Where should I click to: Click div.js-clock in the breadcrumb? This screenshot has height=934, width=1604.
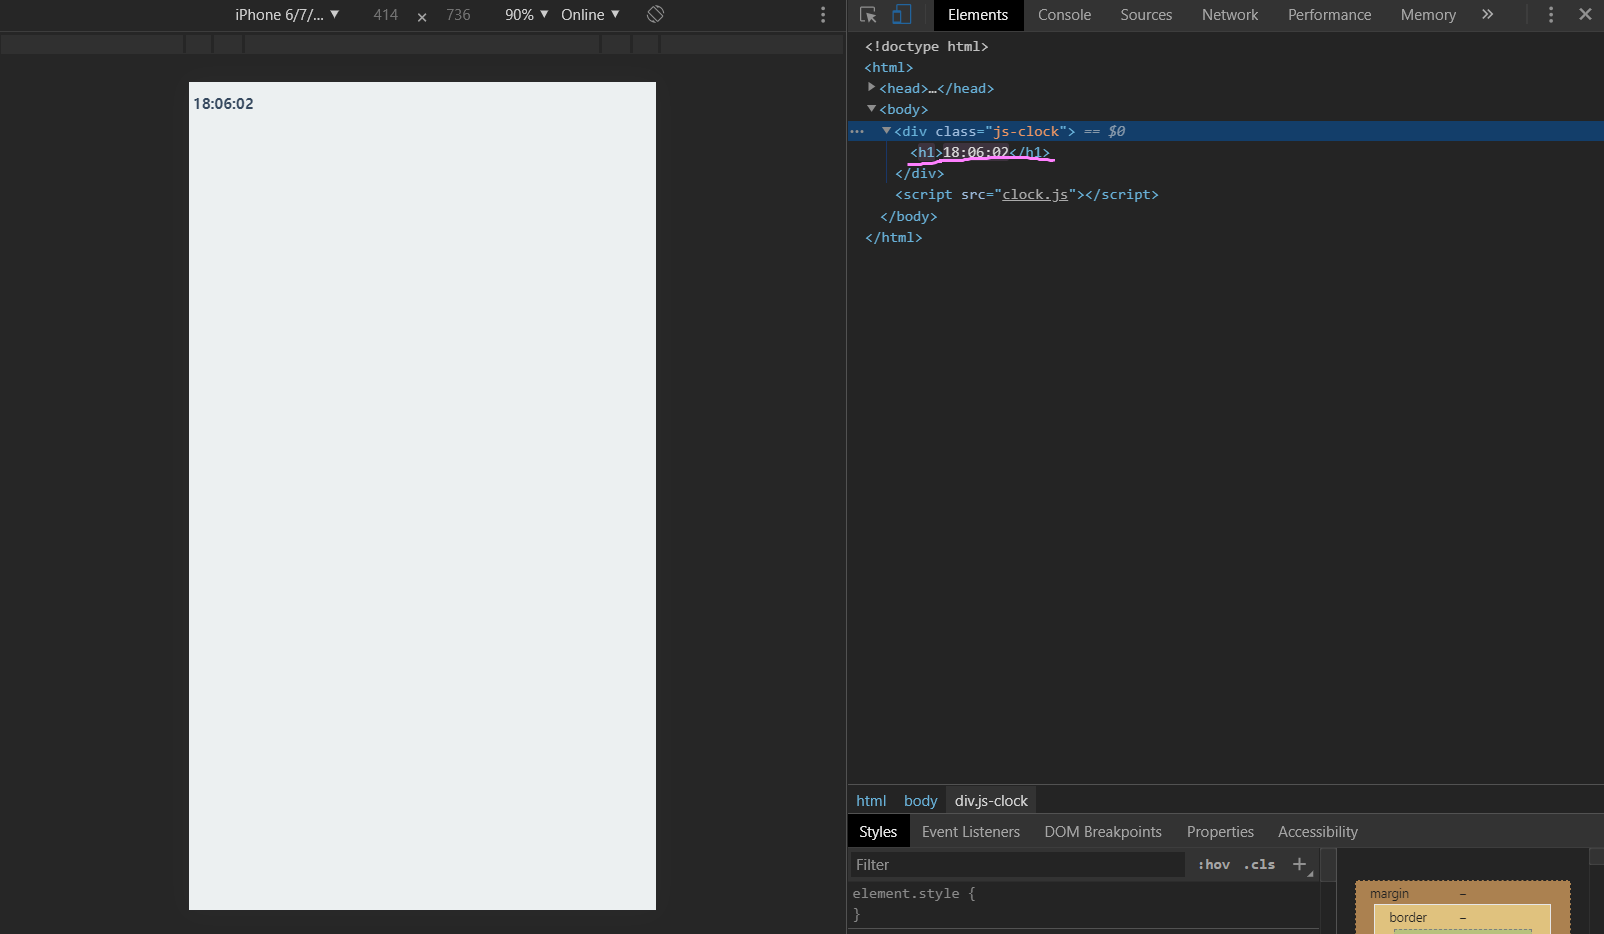(x=991, y=801)
